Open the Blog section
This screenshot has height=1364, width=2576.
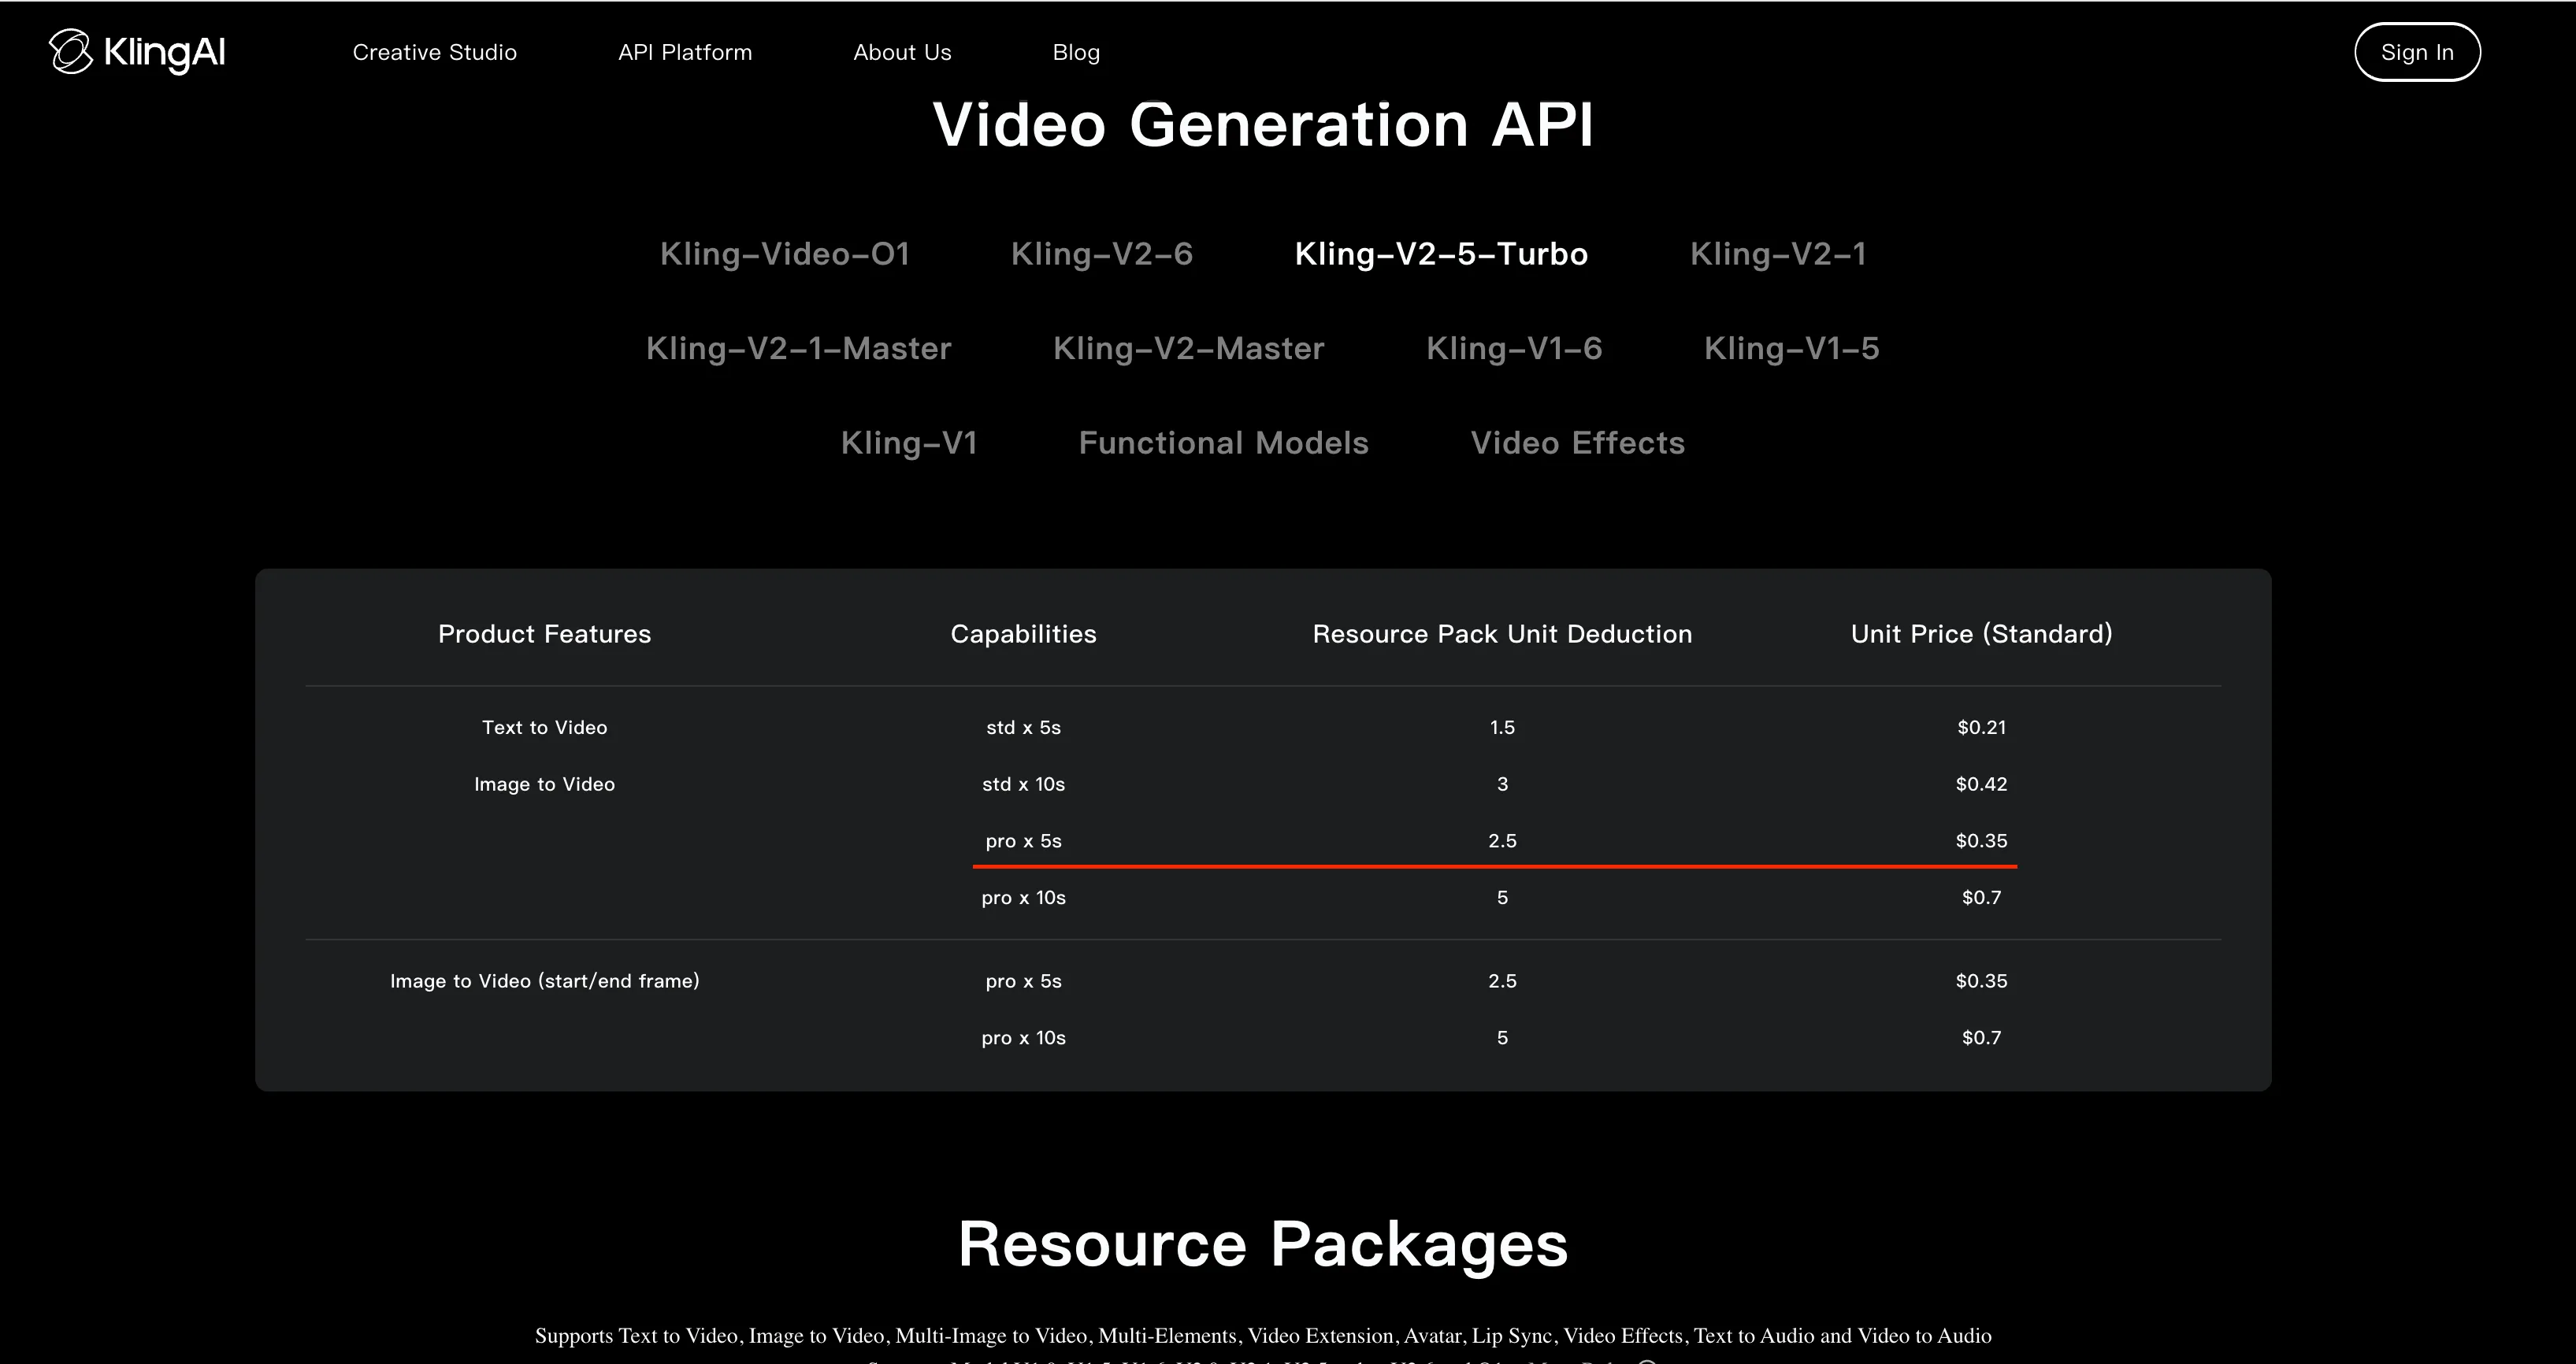[1076, 52]
